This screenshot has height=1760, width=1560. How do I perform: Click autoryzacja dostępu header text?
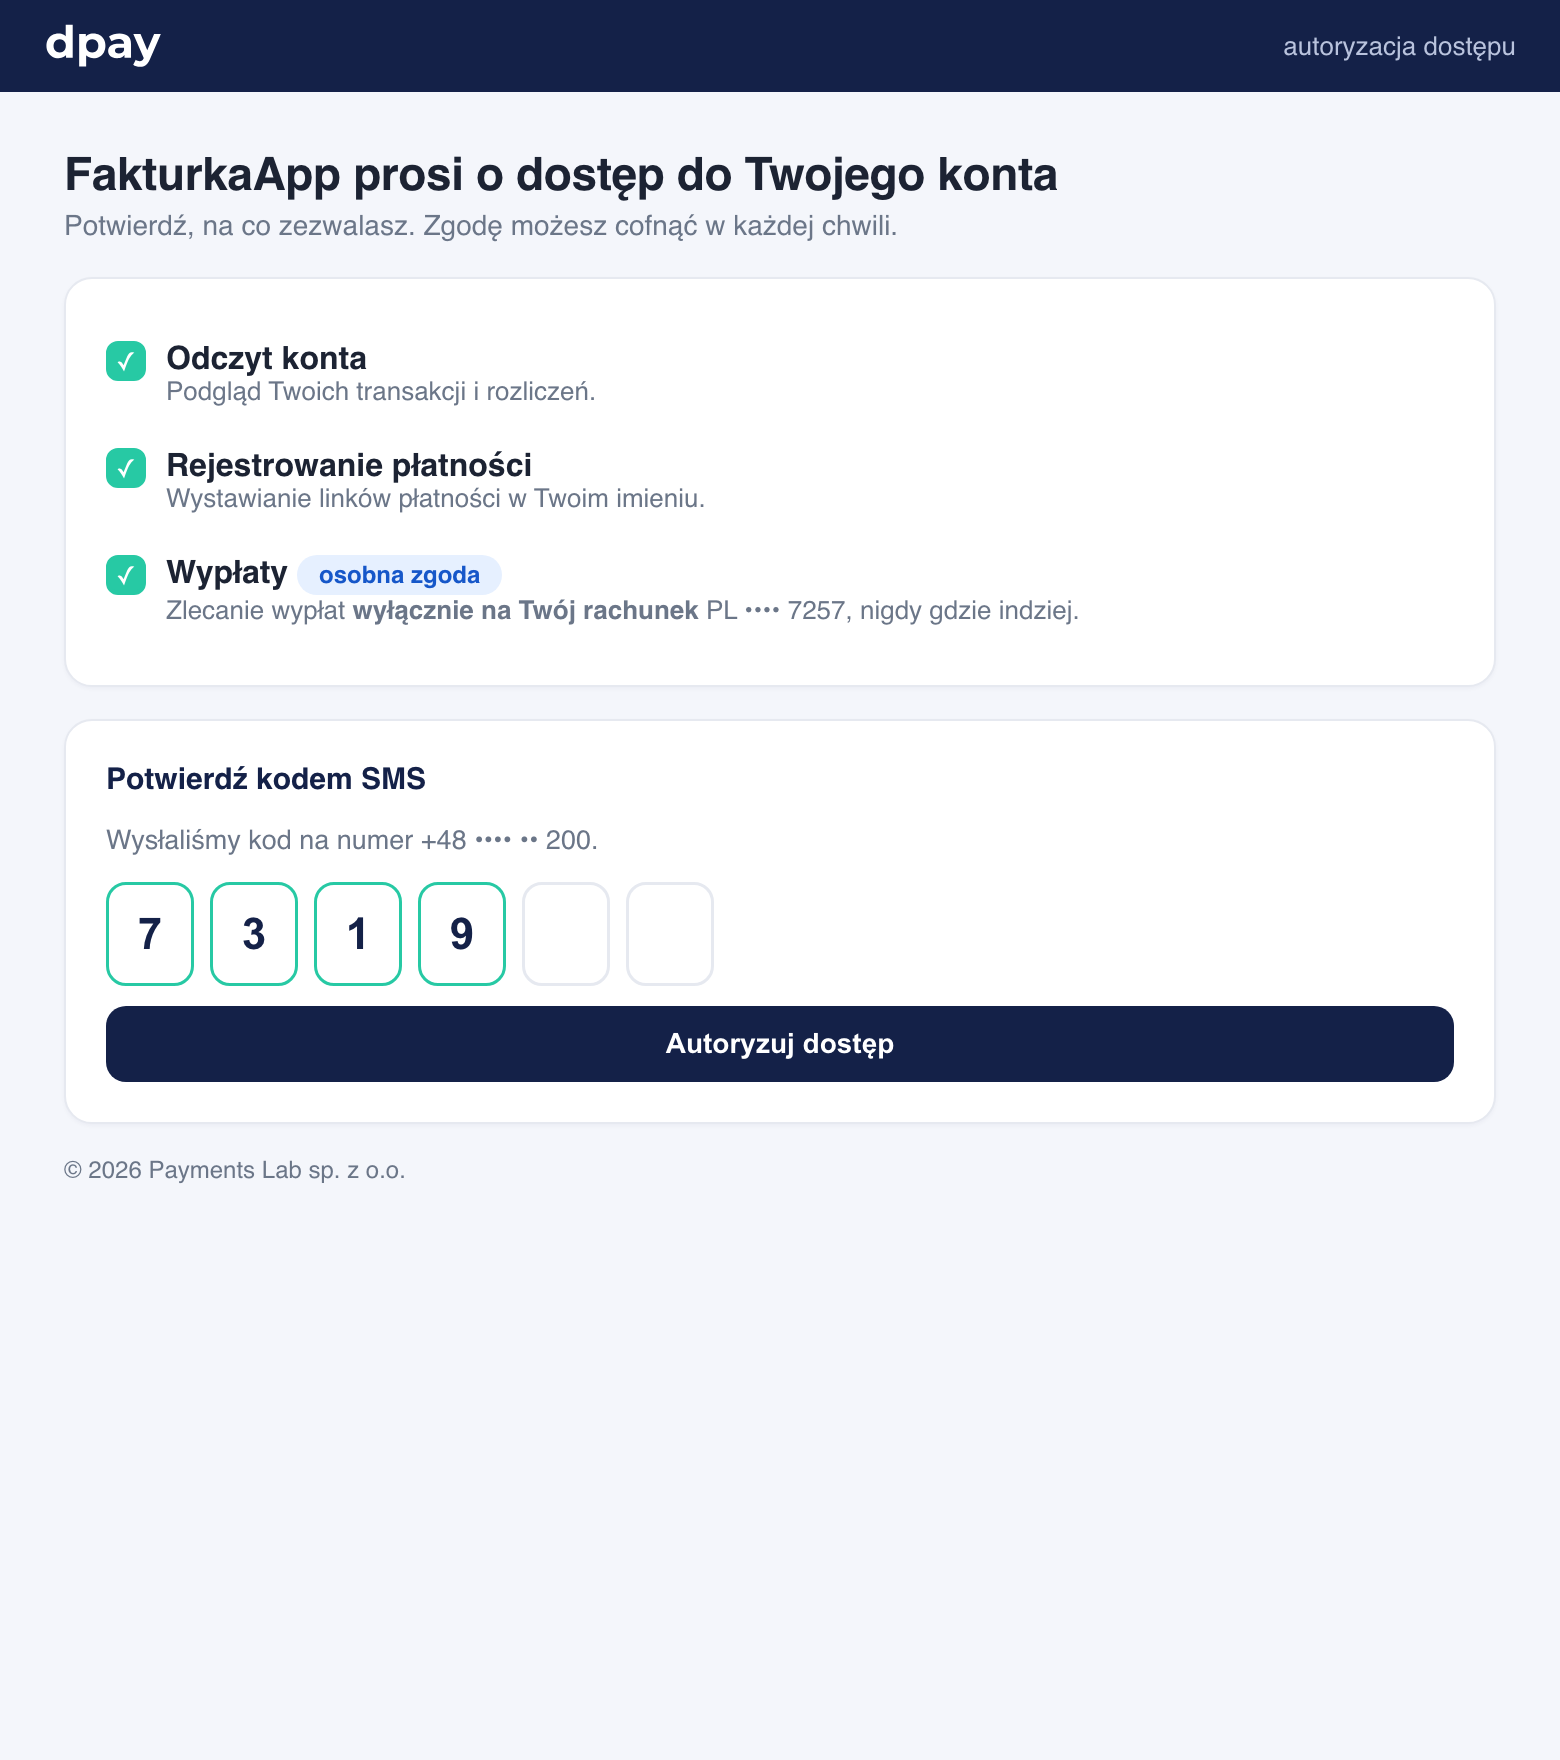tap(1399, 47)
